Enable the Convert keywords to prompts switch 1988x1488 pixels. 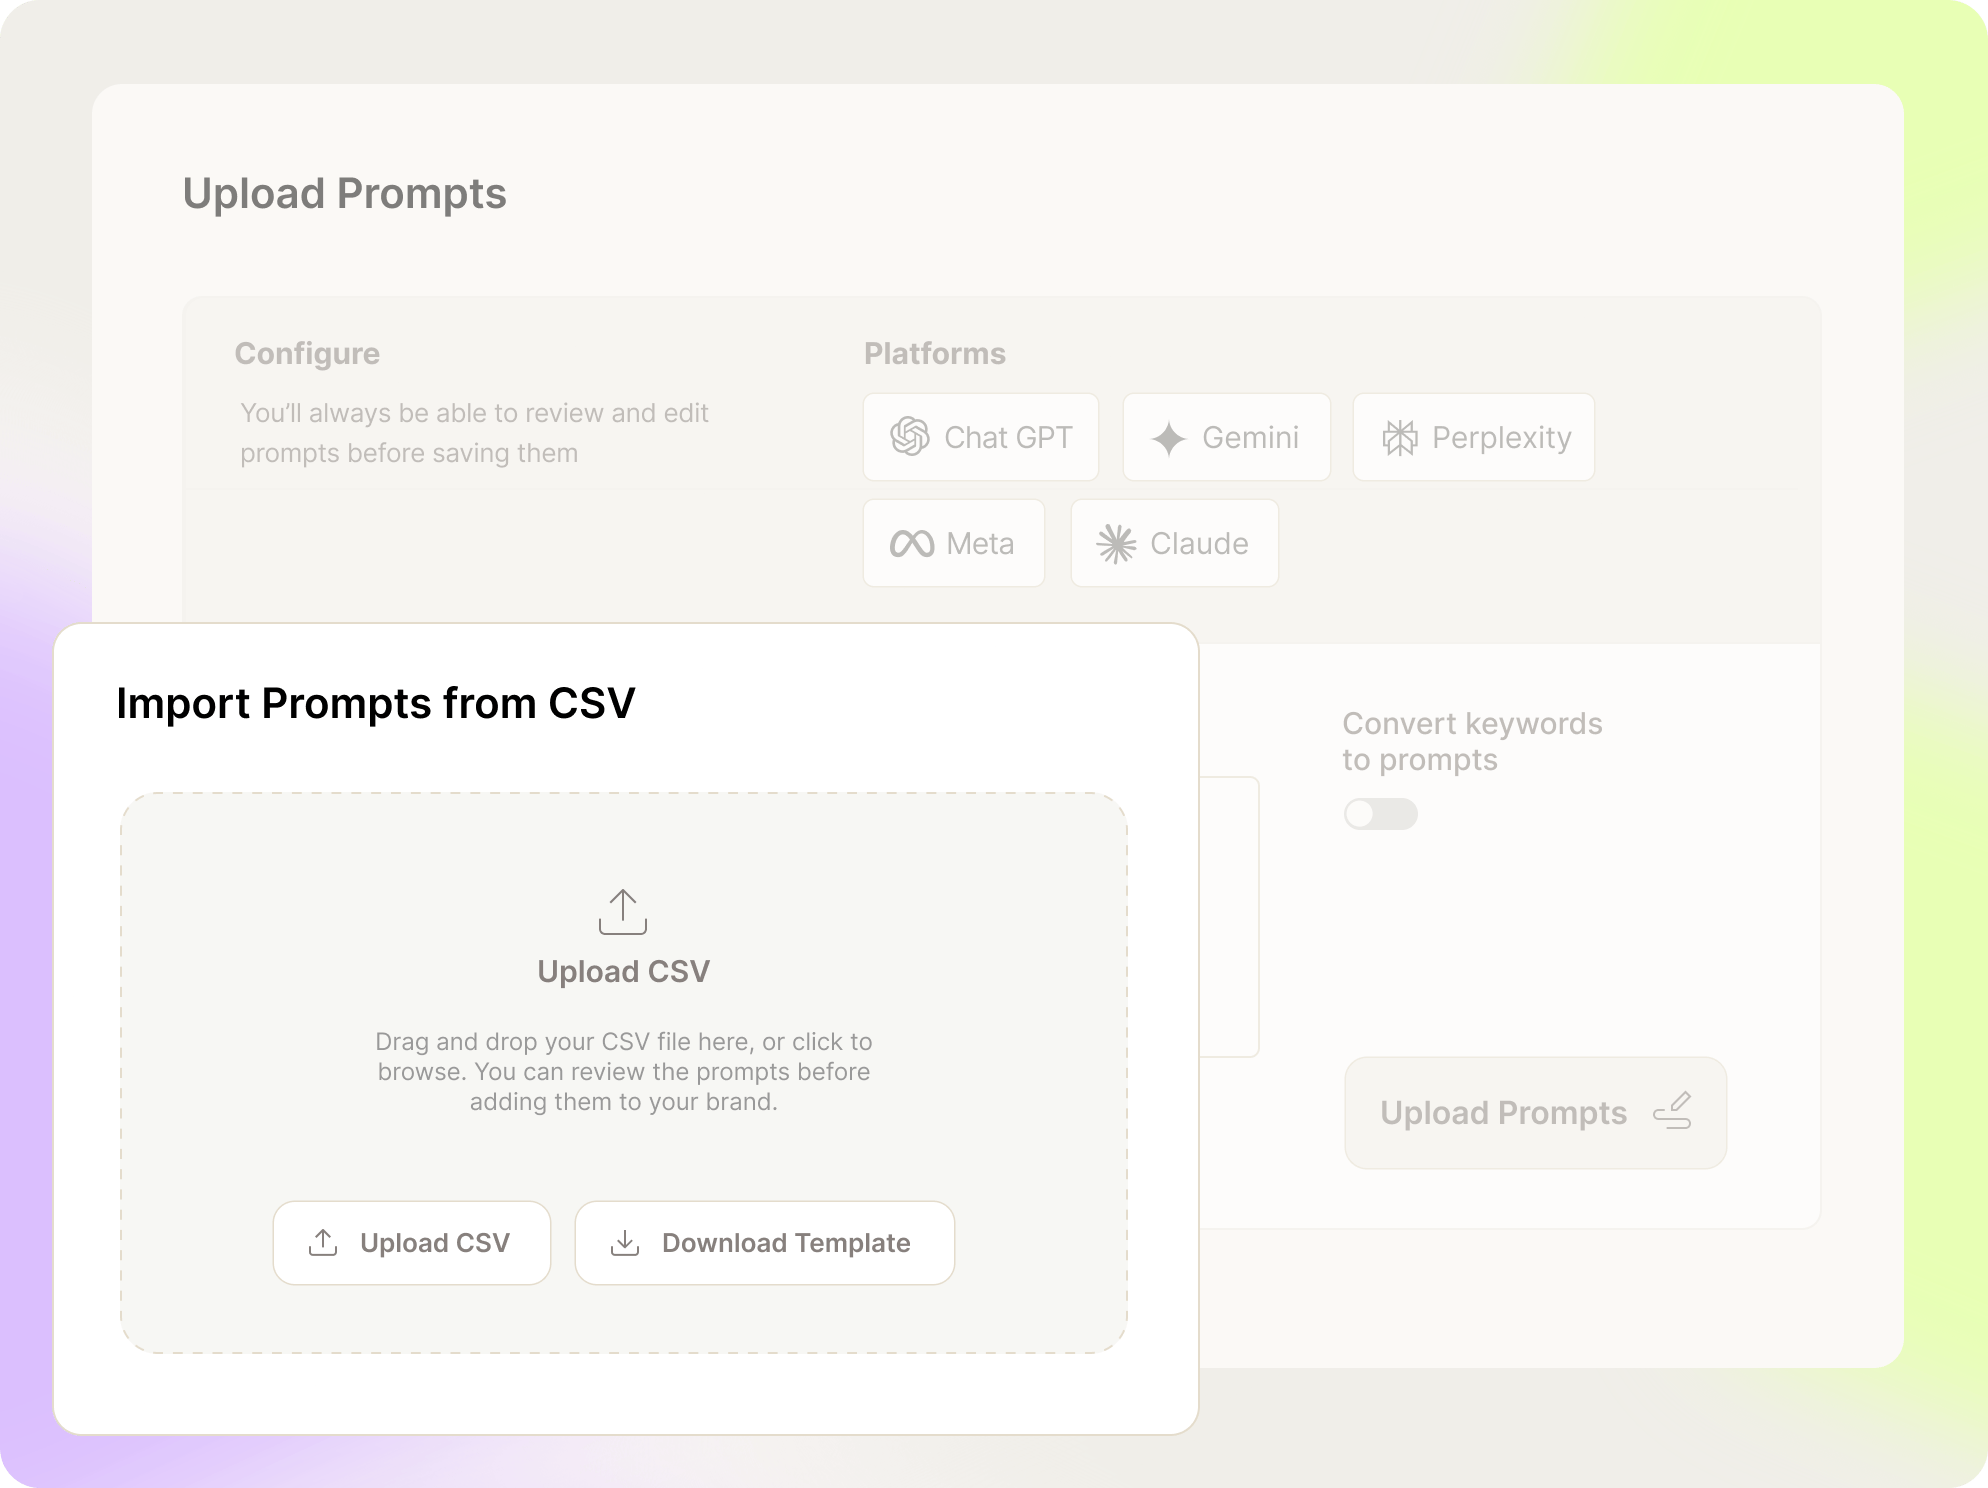(x=1380, y=814)
